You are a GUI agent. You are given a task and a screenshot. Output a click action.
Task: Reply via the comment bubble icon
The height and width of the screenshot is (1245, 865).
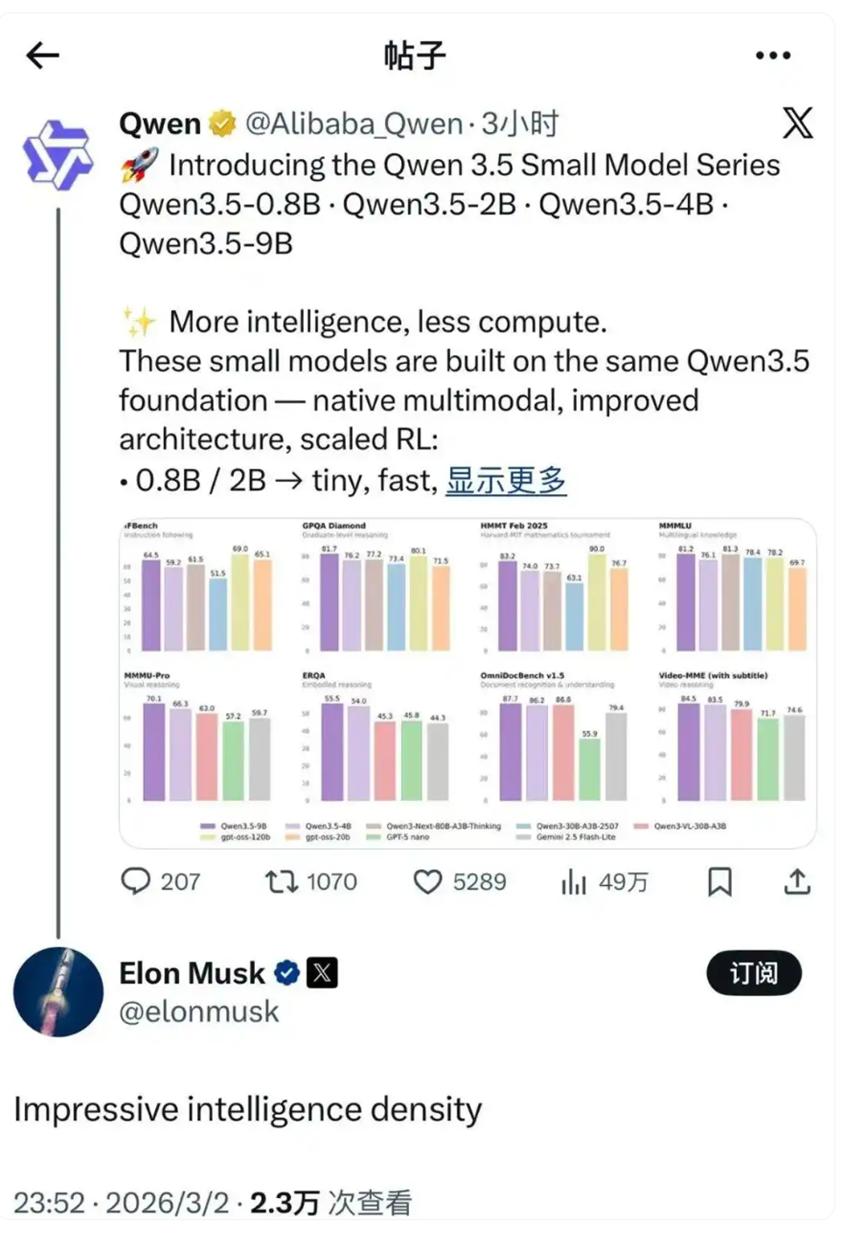135,881
